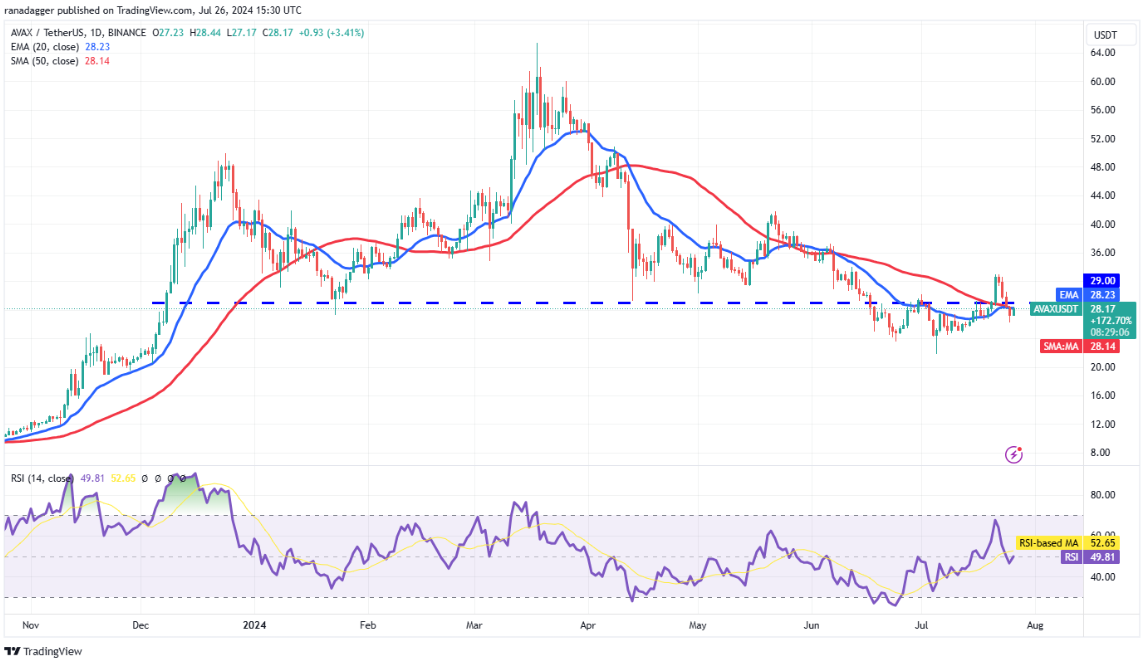Select the SMA (50, close) indicator legend
Image resolution: width=1143 pixels, height=664 pixels.
pos(44,61)
